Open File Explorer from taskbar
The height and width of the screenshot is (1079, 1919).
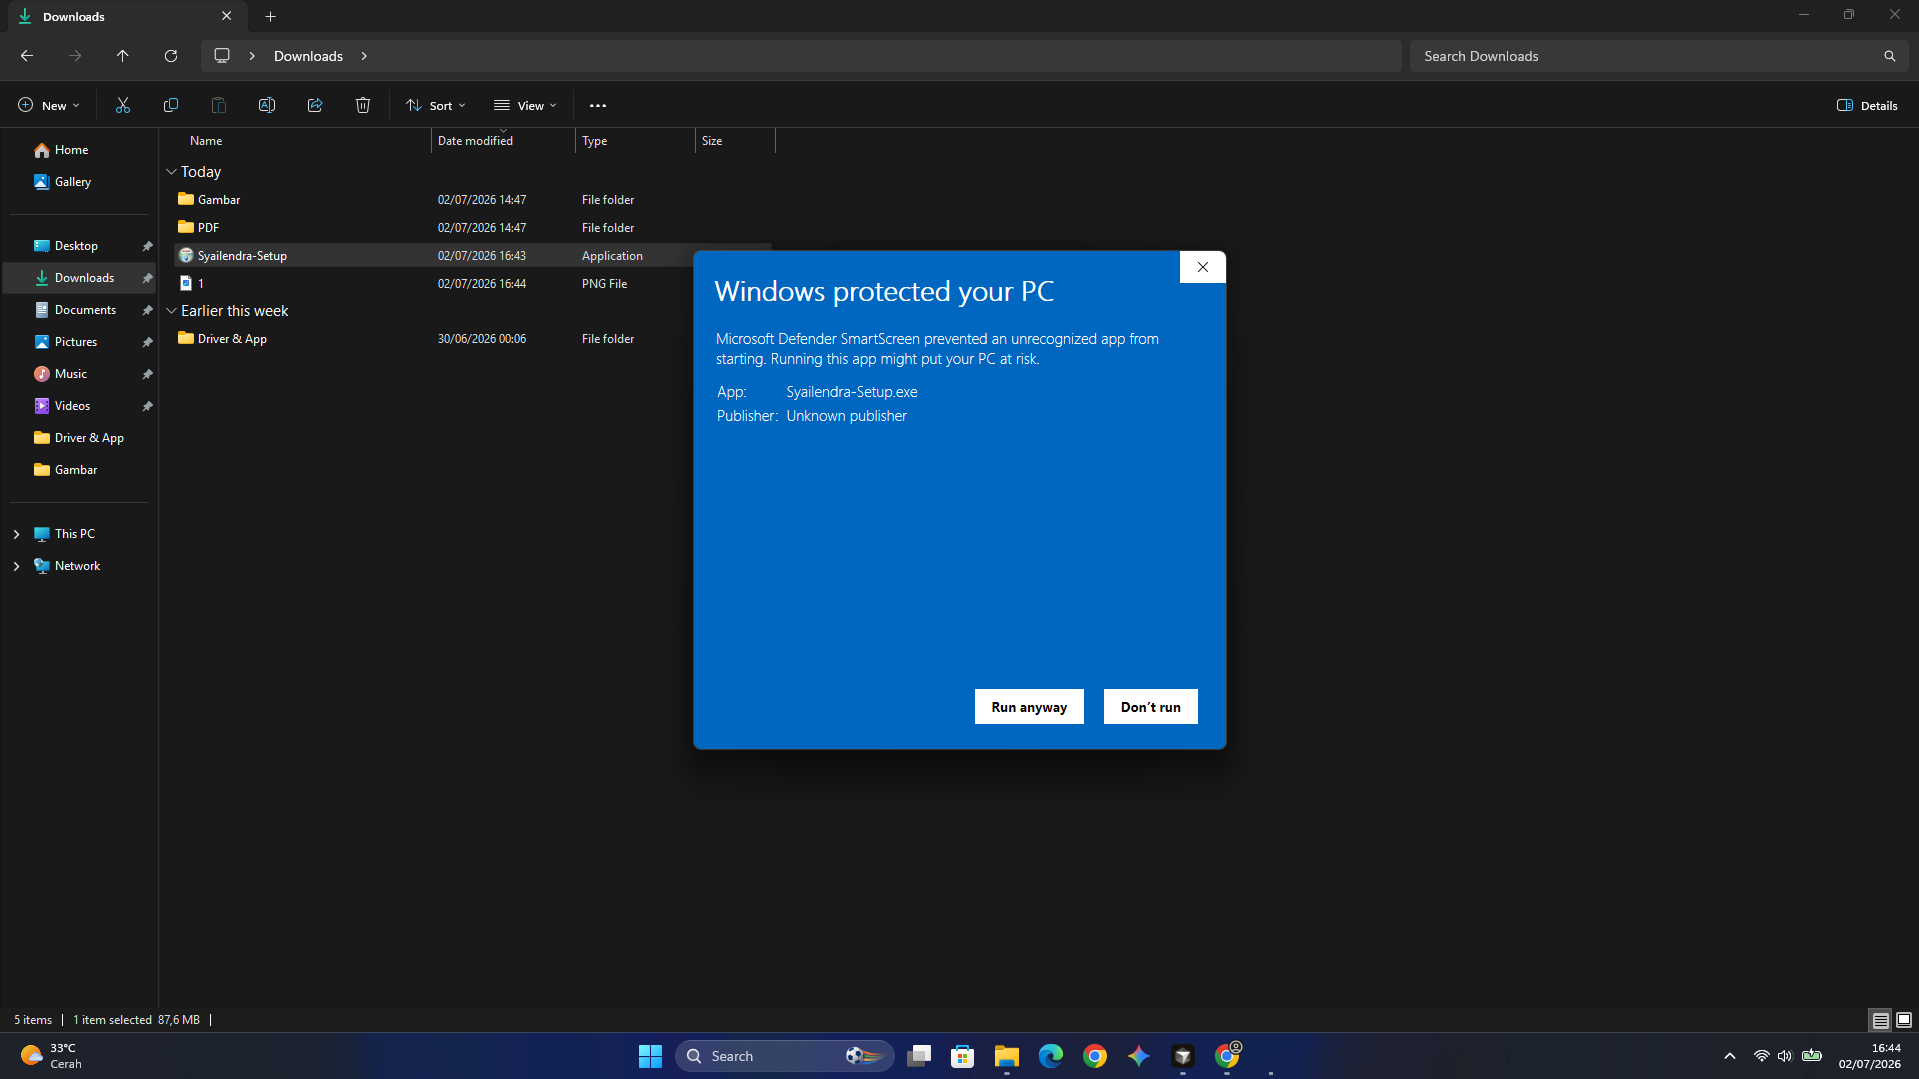pyautogui.click(x=1007, y=1056)
